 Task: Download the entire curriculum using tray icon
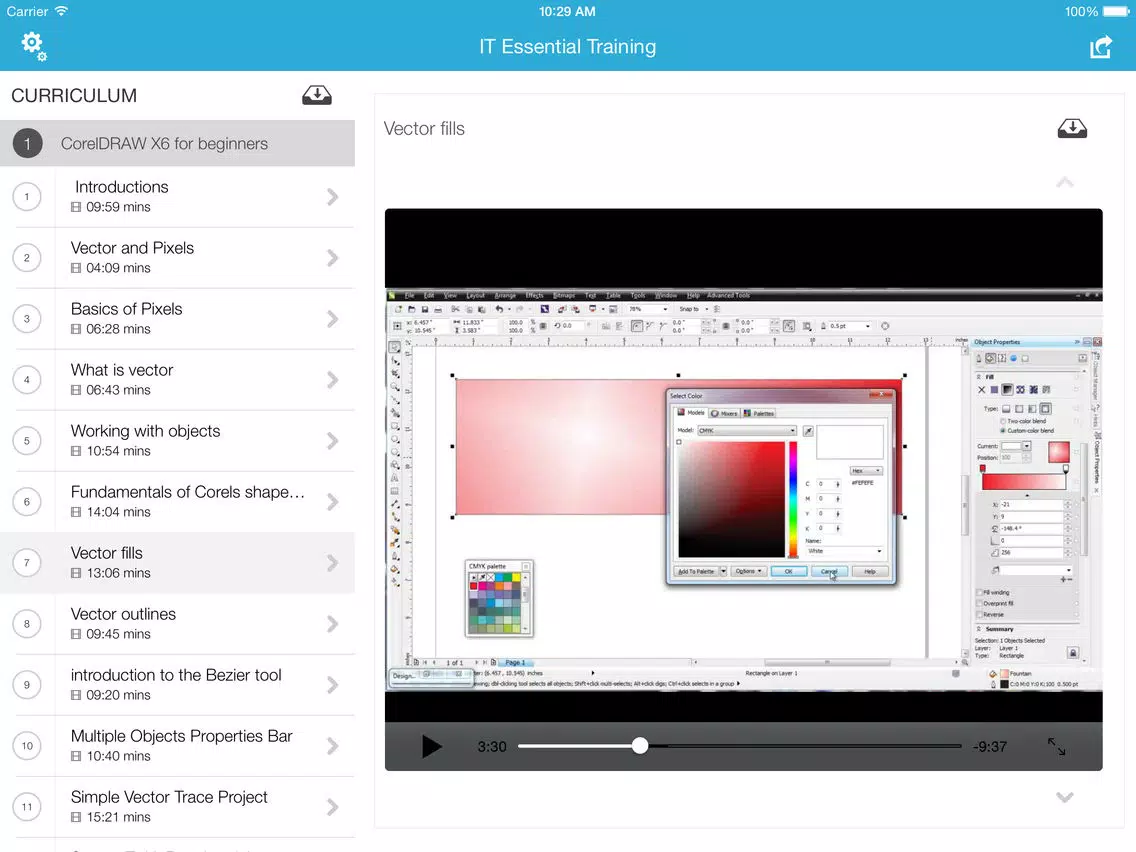tap(317, 95)
